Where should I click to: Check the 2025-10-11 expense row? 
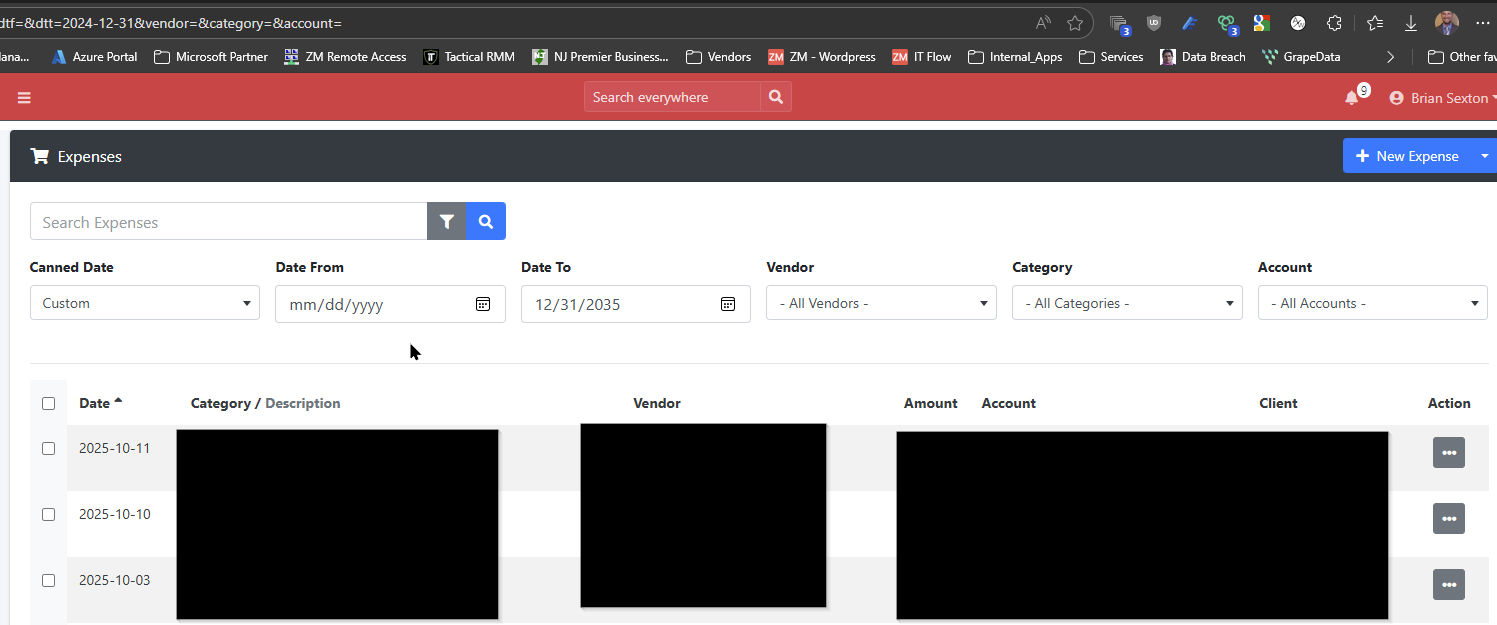click(x=49, y=449)
